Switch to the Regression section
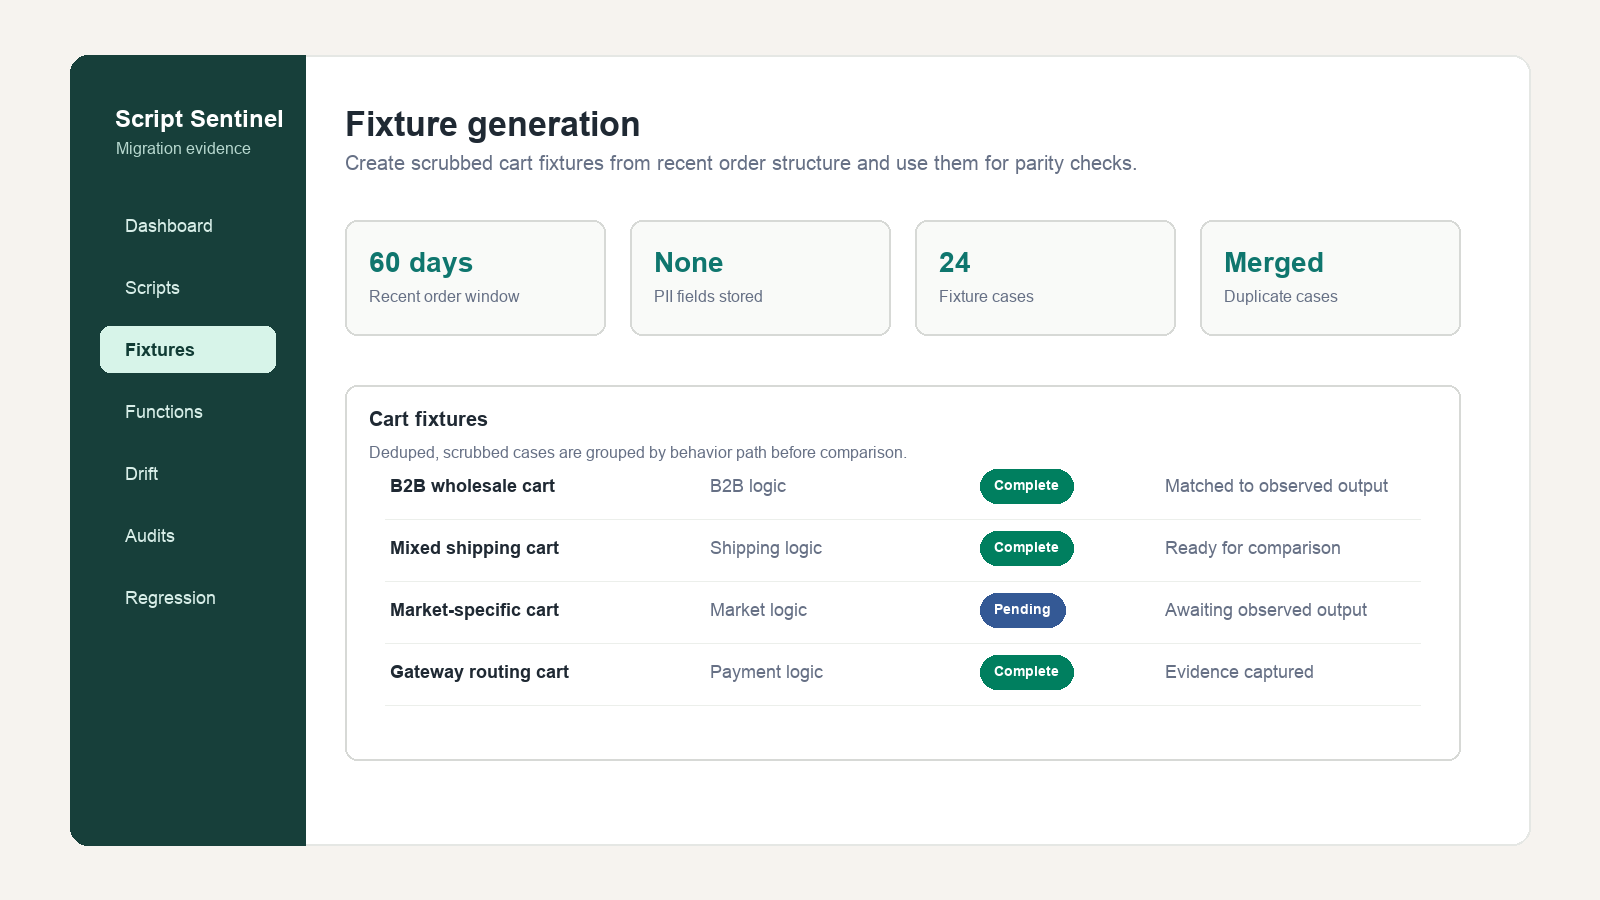1600x900 pixels. pyautogui.click(x=188, y=598)
